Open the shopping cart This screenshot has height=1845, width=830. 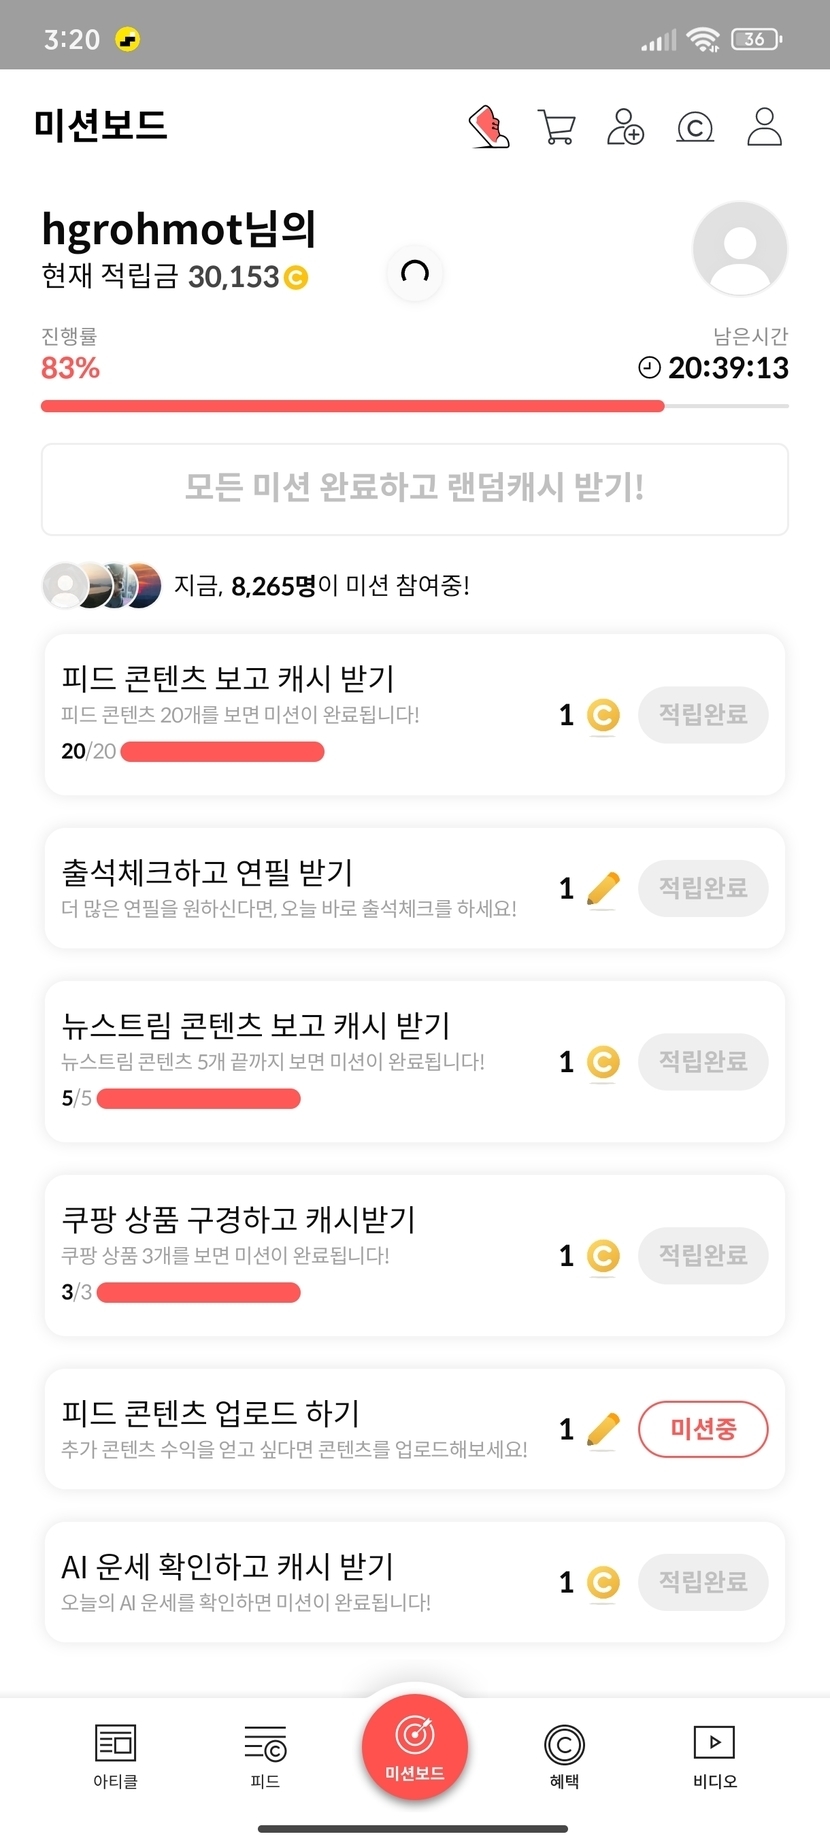tap(556, 127)
